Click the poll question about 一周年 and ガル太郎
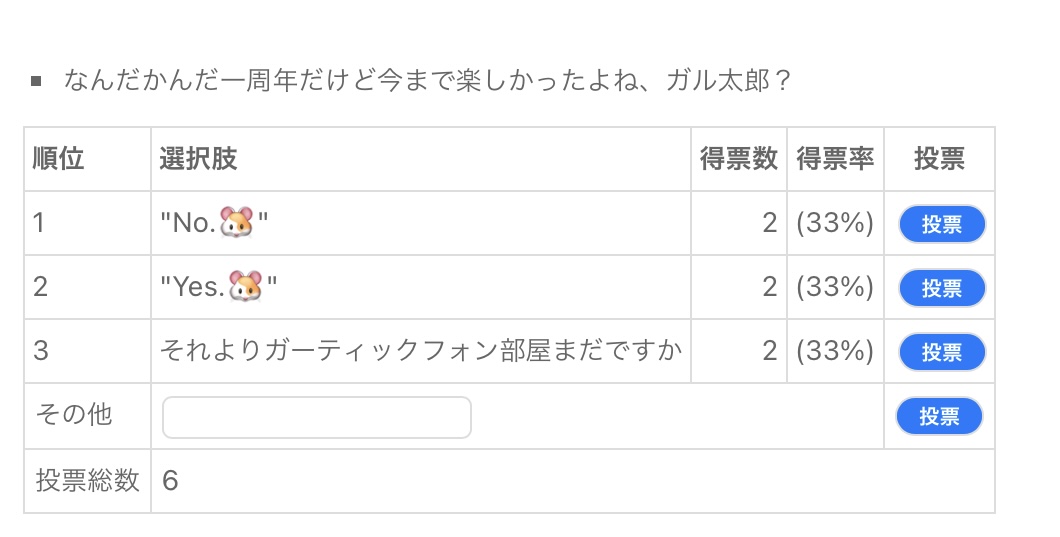The image size is (1060, 537). pos(427,79)
